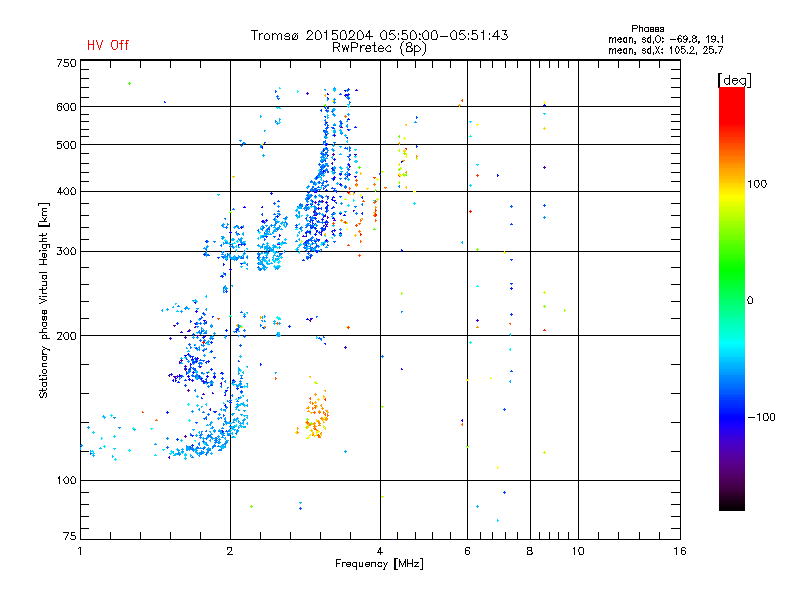
Task: Click the 'Frequency [MHz]' axis title
Action: click(379, 564)
